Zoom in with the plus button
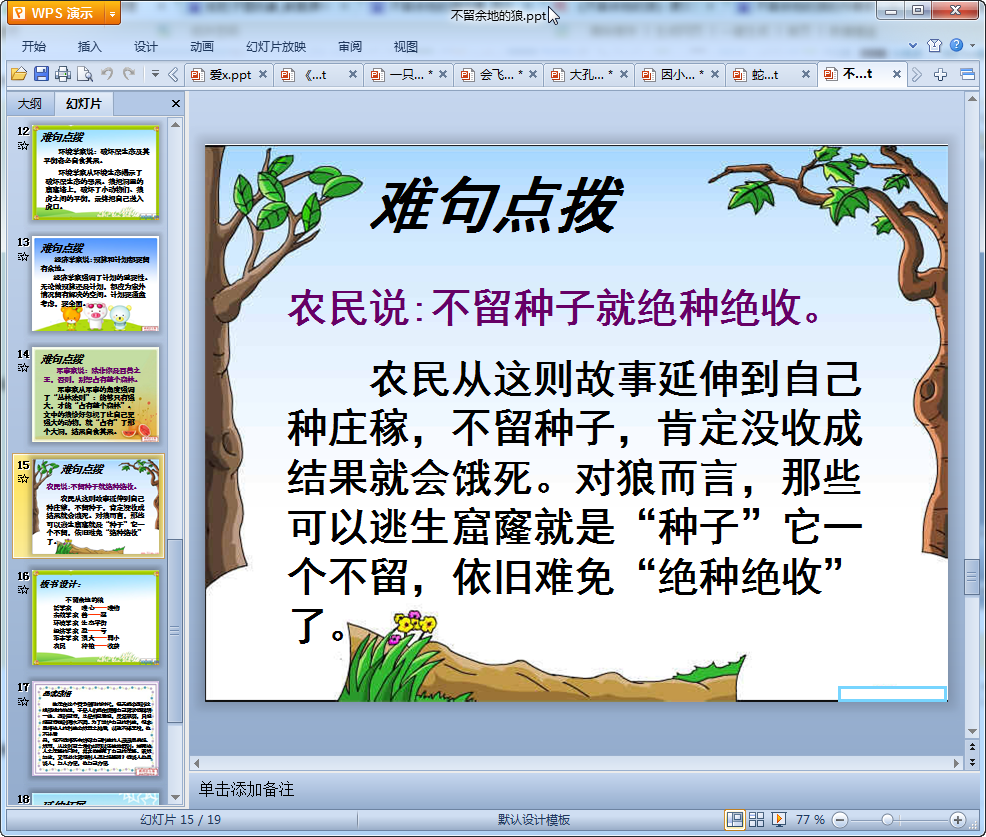The height and width of the screenshot is (837, 986). (x=958, y=819)
